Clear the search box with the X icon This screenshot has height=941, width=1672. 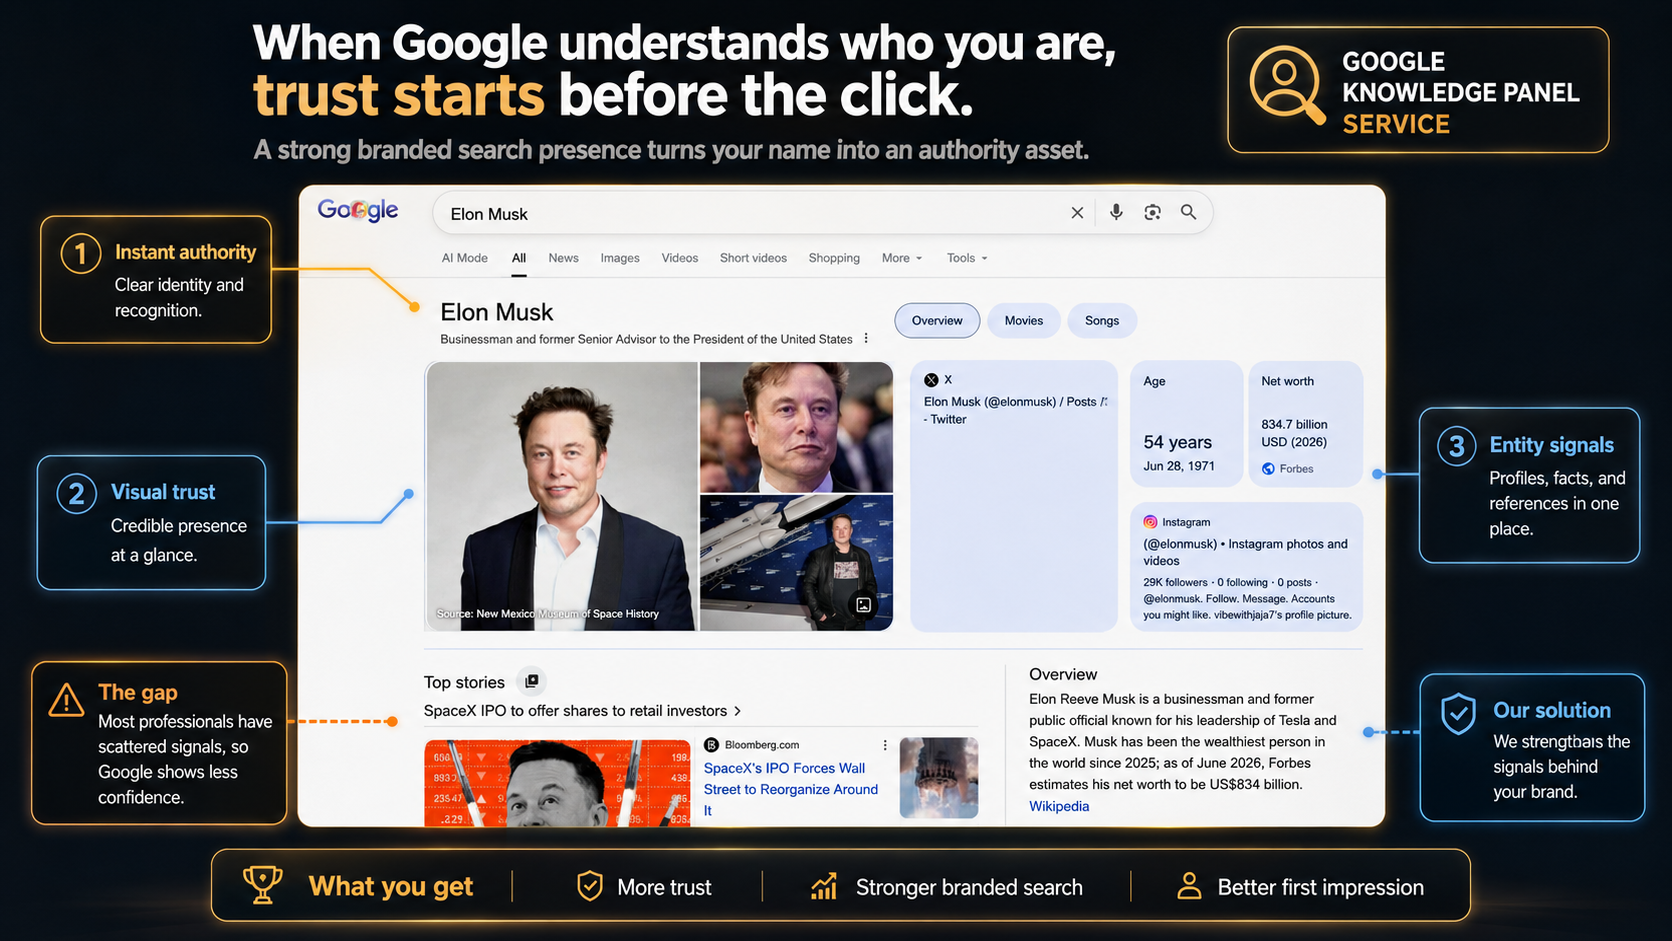pos(1077,213)
